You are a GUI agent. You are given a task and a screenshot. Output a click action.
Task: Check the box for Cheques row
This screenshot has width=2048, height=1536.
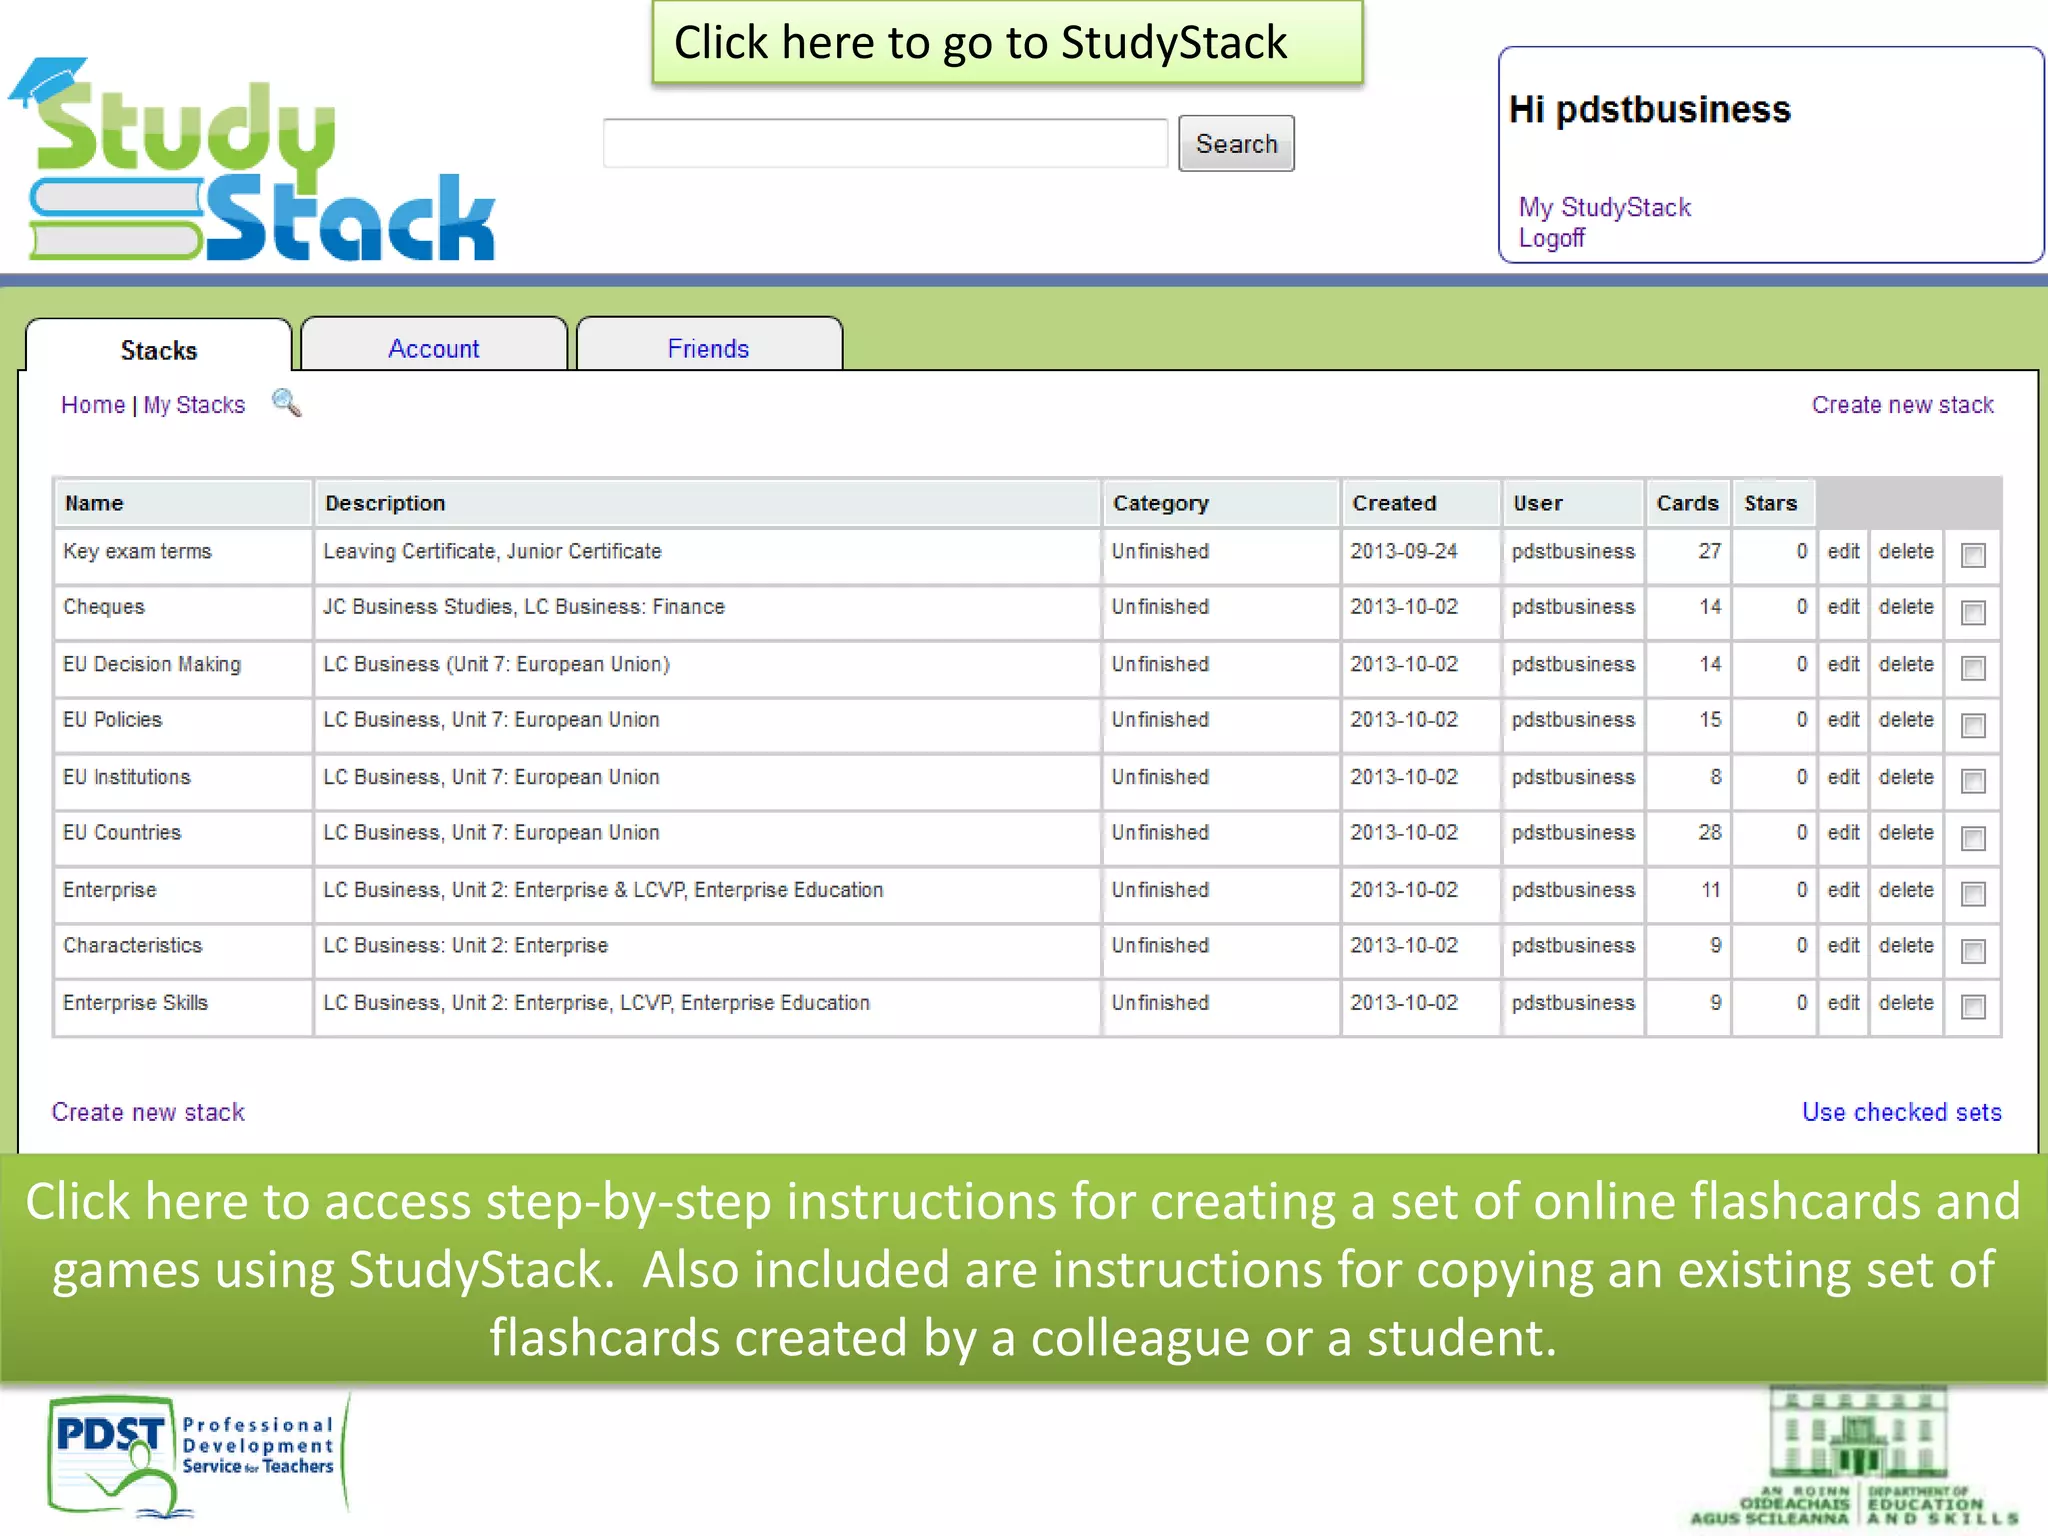tap(1973, 612)
